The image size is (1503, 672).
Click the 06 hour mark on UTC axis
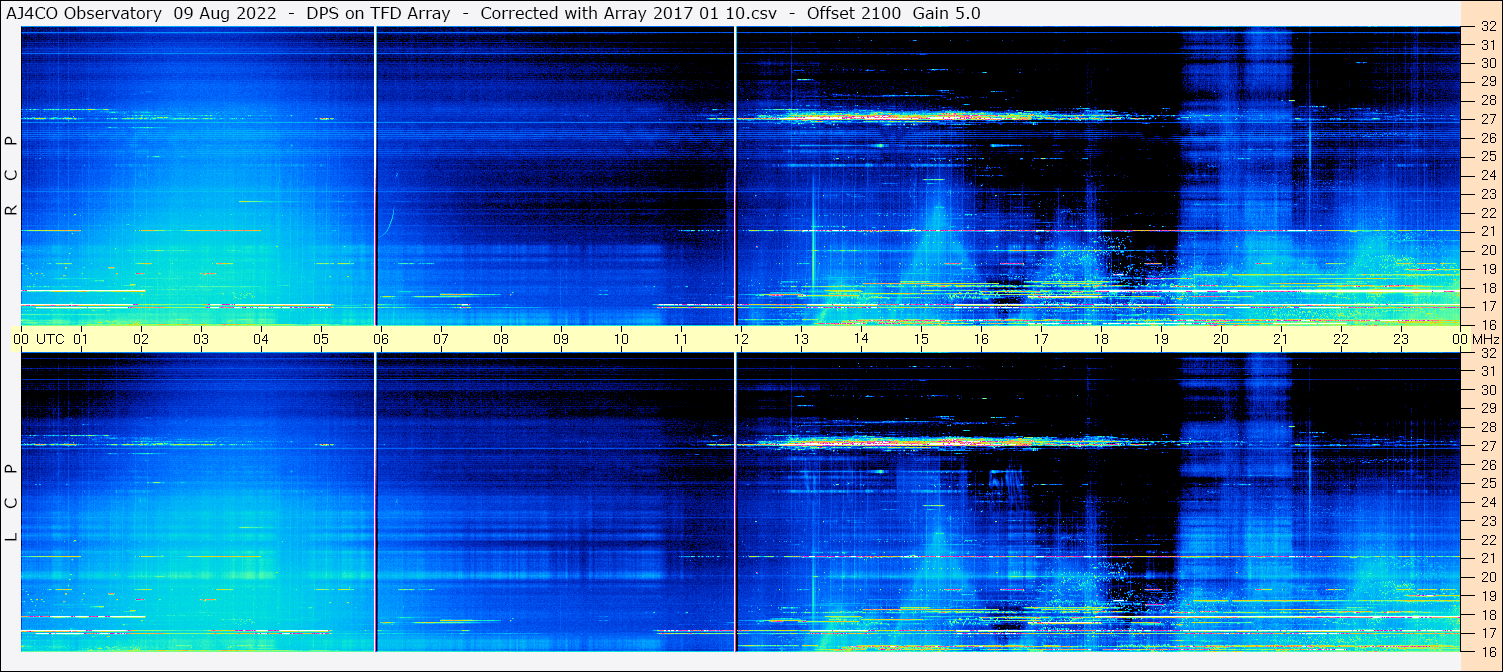(x=381, y=339)
